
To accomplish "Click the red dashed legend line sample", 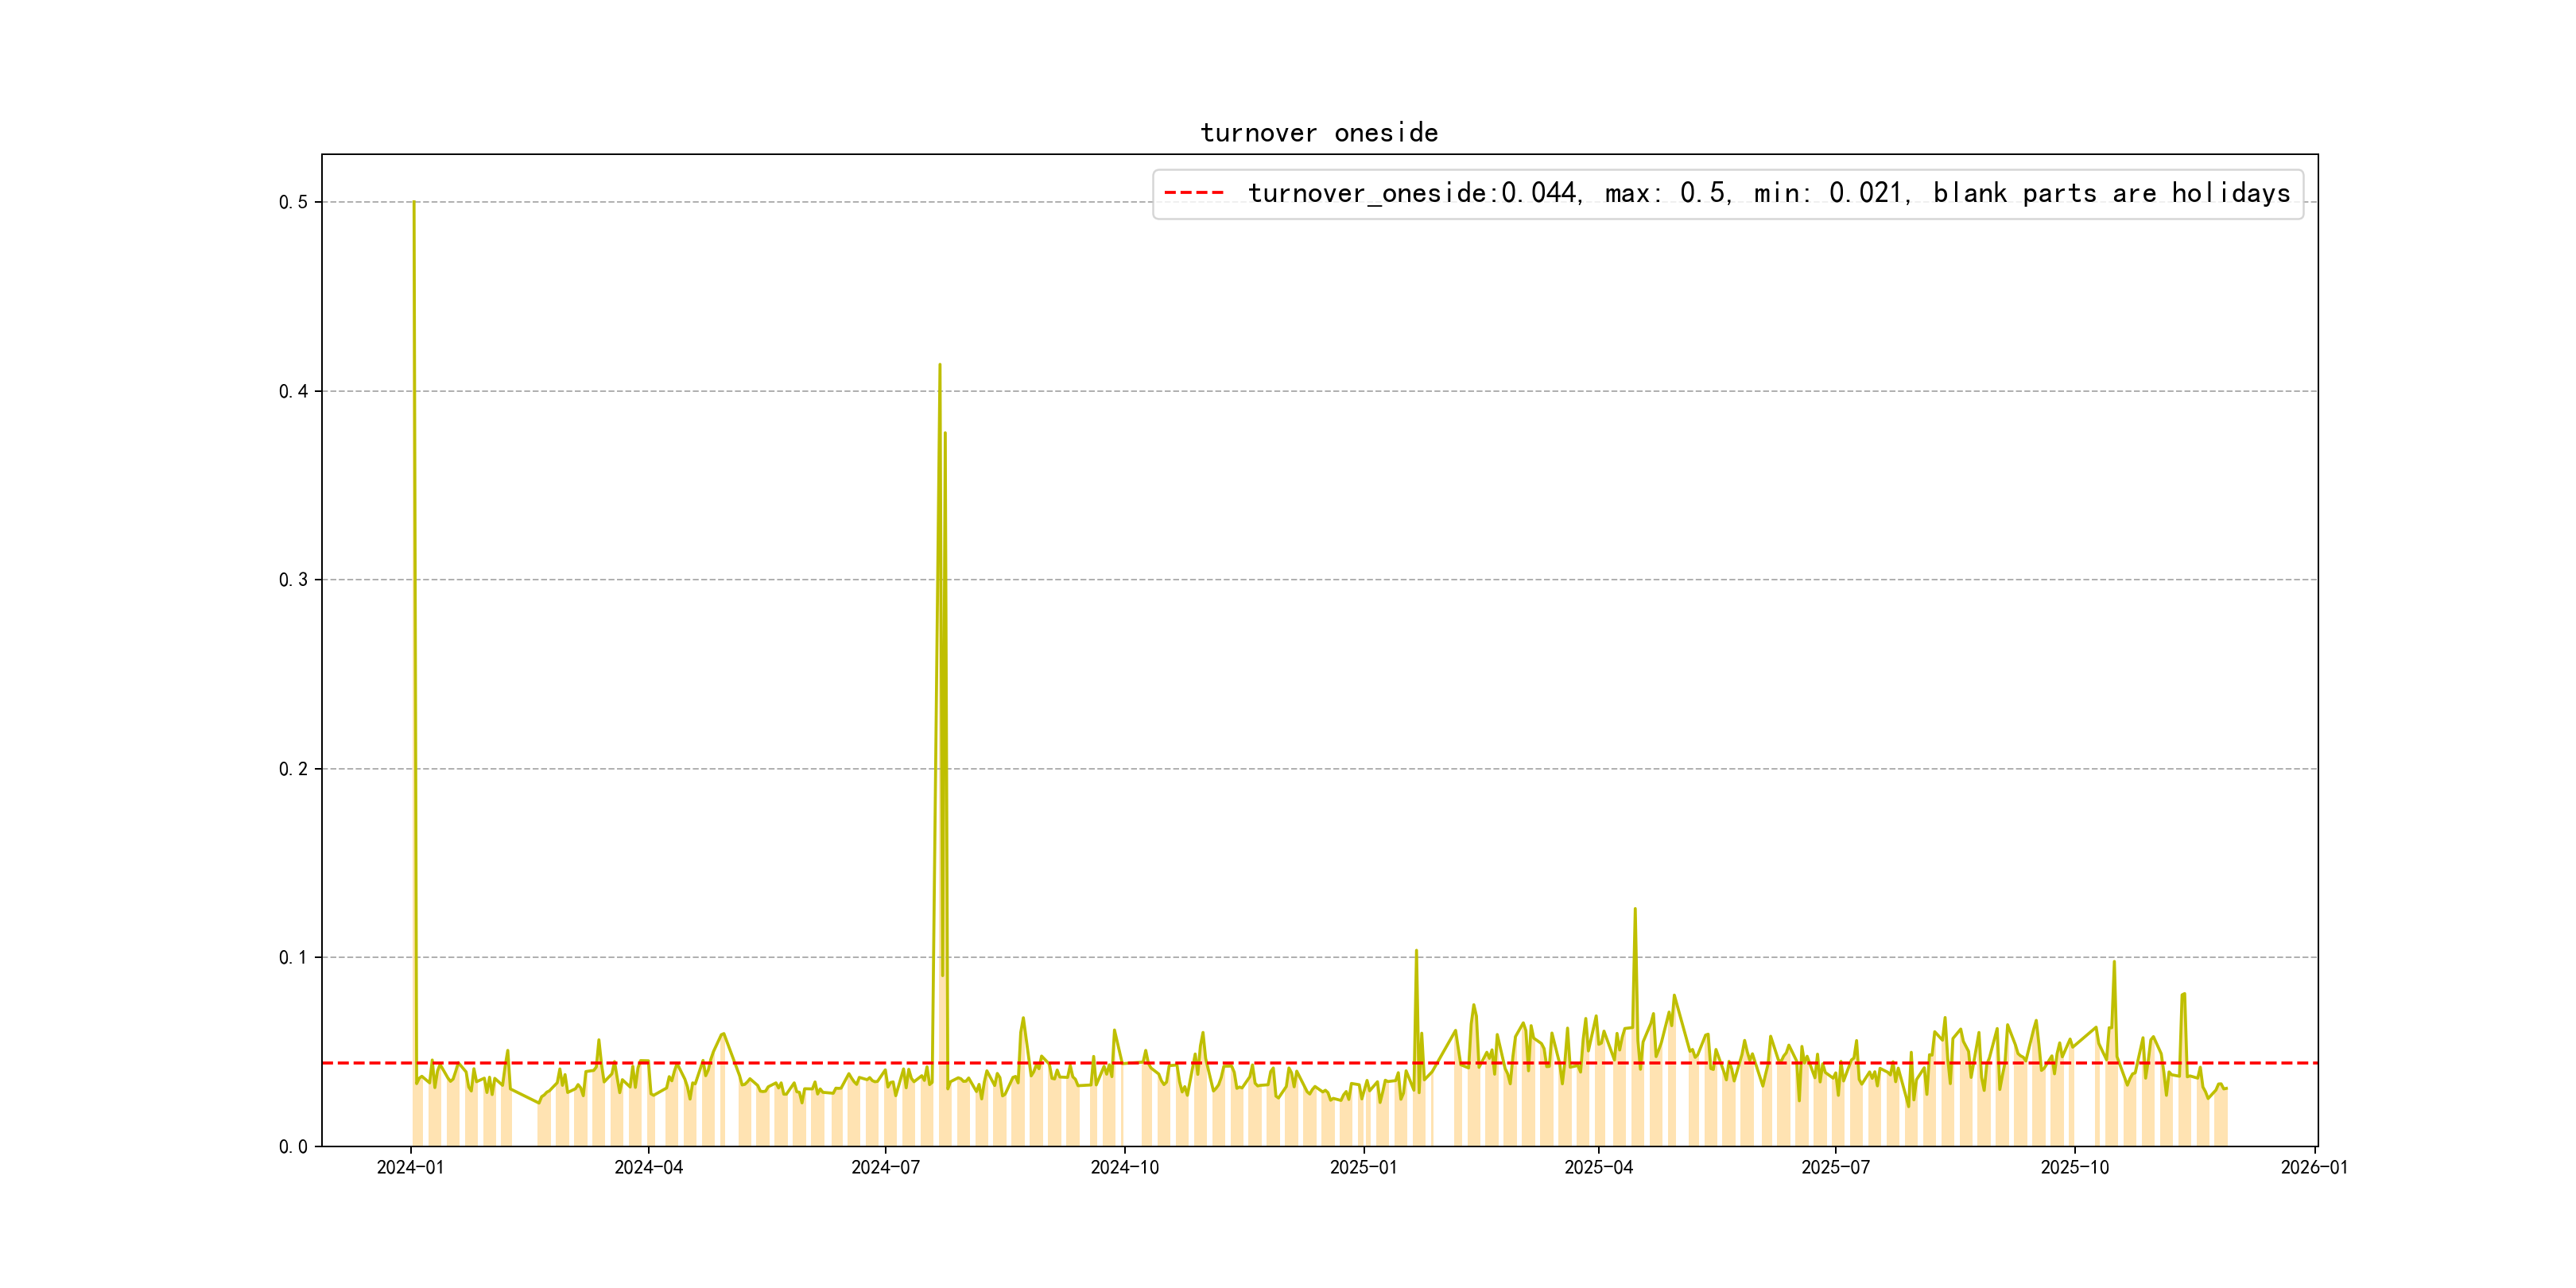I will 1194,193.
